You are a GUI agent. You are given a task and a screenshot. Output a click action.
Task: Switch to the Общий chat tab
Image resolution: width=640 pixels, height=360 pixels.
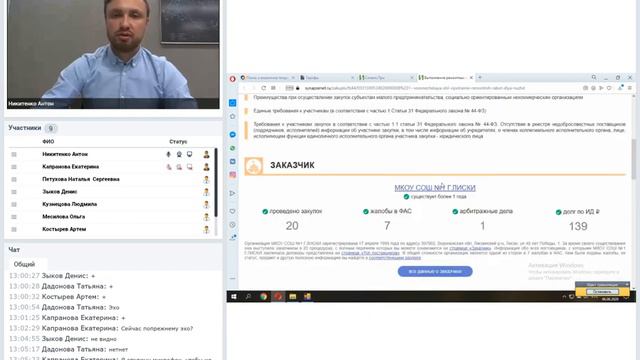[24, 264]
